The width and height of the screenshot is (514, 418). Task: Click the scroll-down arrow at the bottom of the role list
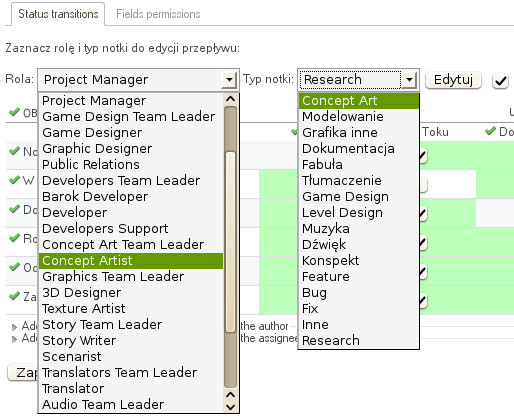[x=230, y=407]
